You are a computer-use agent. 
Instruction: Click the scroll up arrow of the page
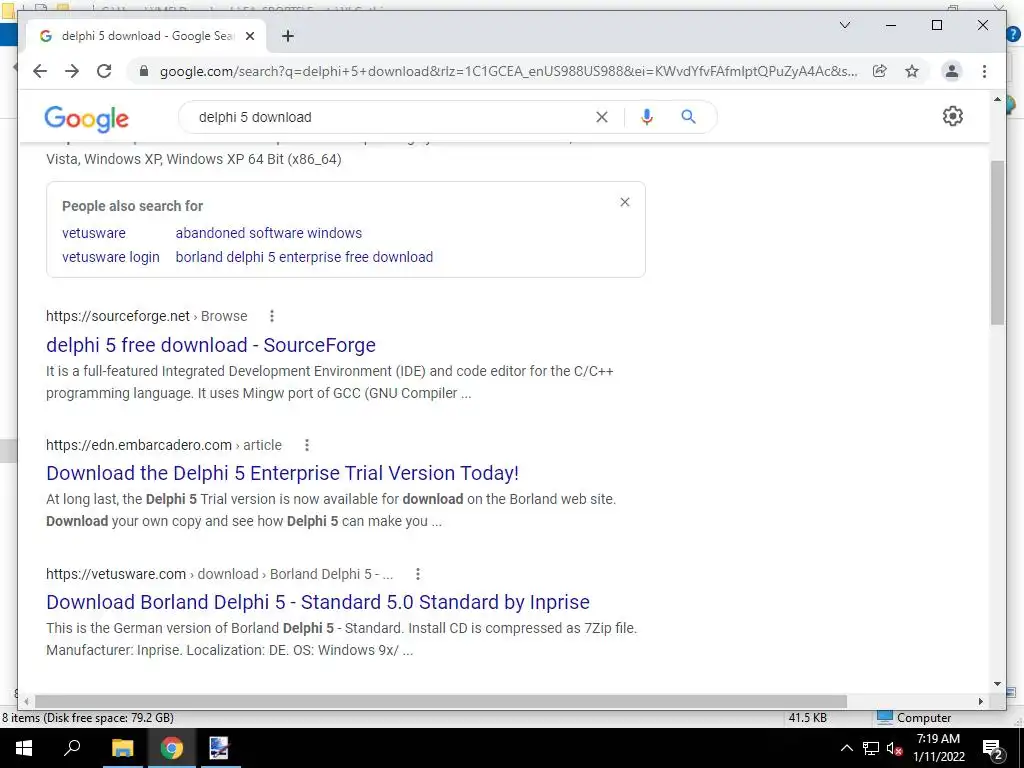pyautogui.click(x=997, y=99)
